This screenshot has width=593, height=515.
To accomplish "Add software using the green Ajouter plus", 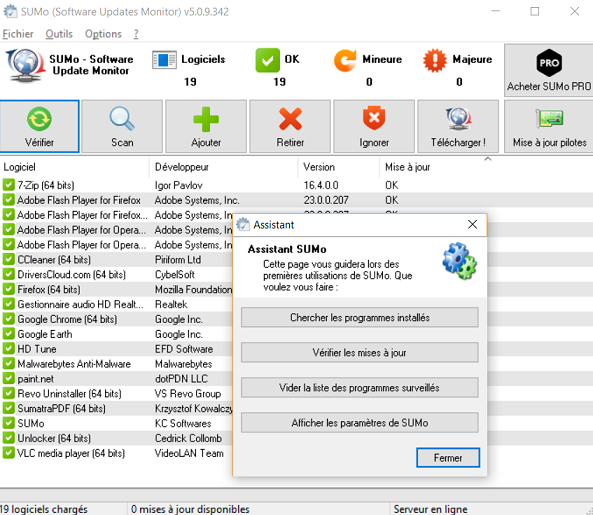I will click(x=206, y=126).
